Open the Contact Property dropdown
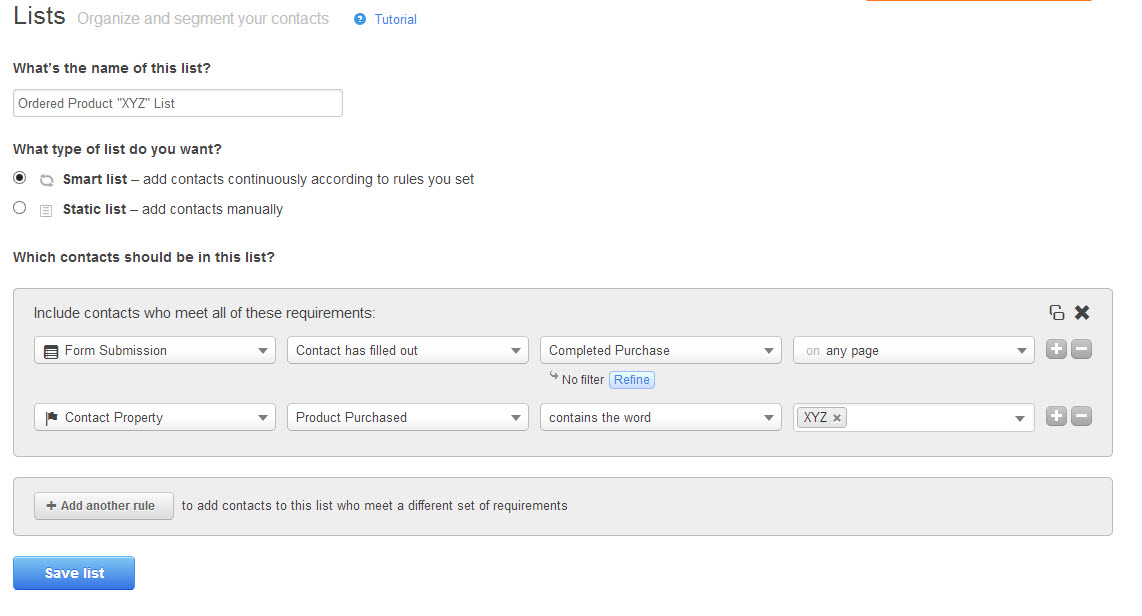 tap(155, 418)
